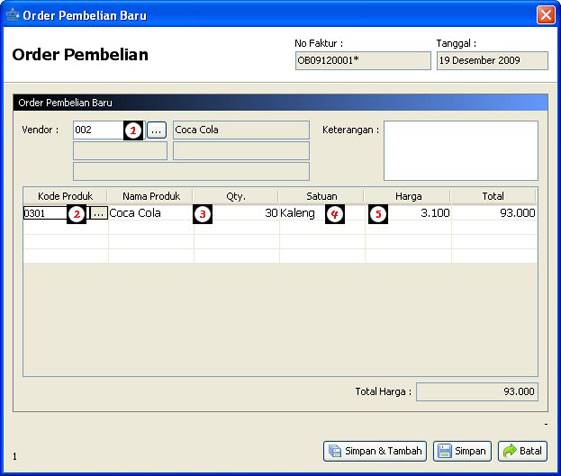Click the Simpan & Tambah button
Image resolution: width=561 pixels, height=476 pixels.
[x=375, y=451]
